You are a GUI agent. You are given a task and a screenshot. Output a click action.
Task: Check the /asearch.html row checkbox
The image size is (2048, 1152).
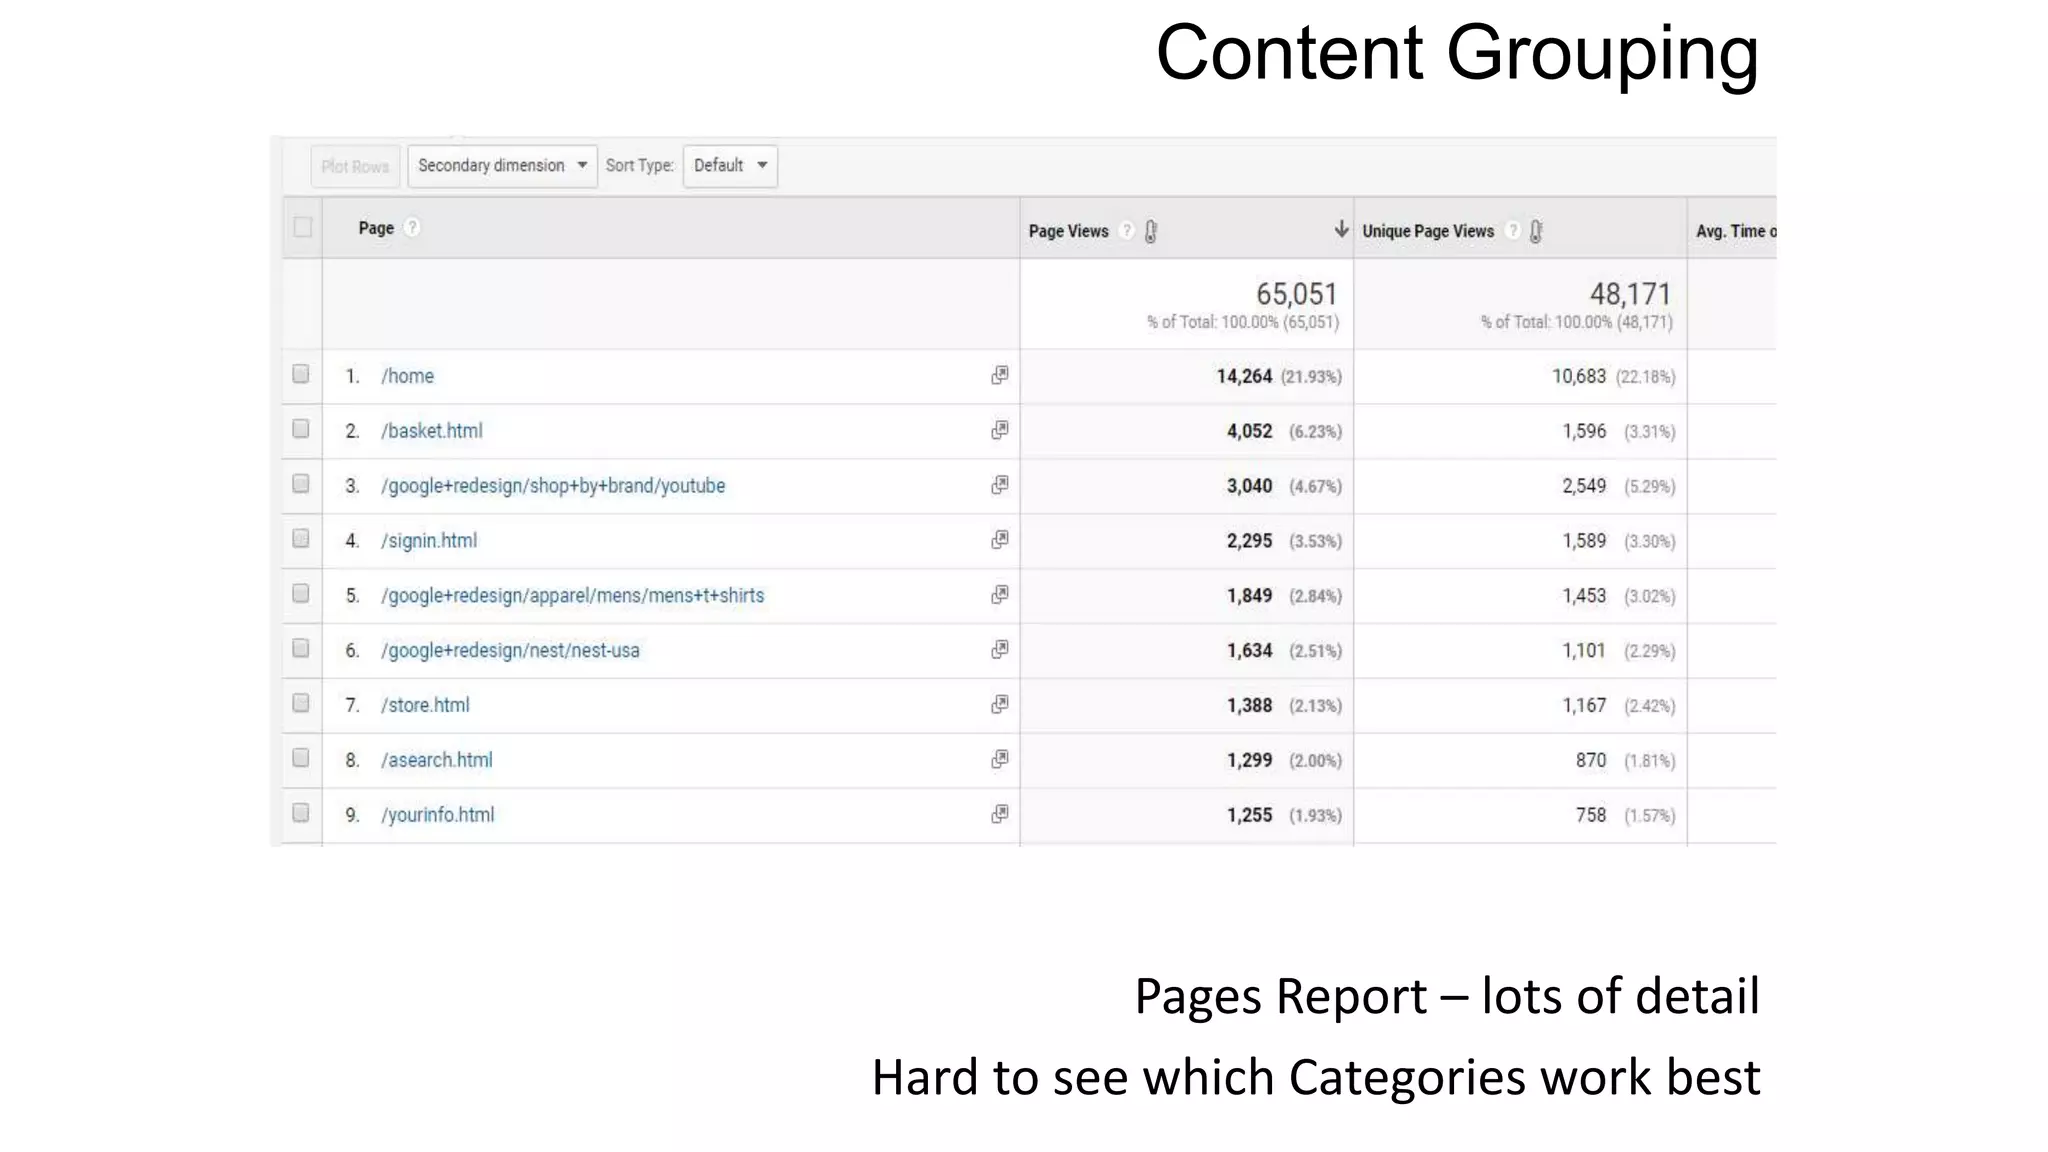[x=301, y=758]
